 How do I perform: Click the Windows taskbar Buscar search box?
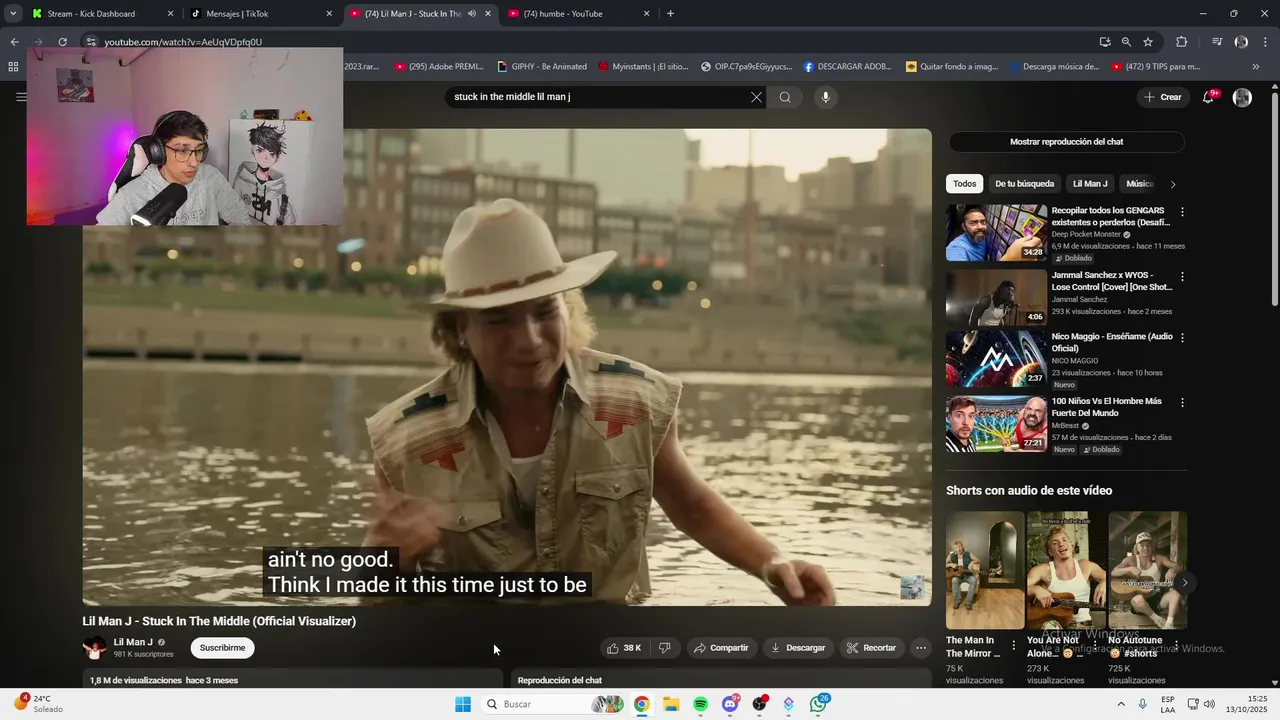tap(553, 704)
